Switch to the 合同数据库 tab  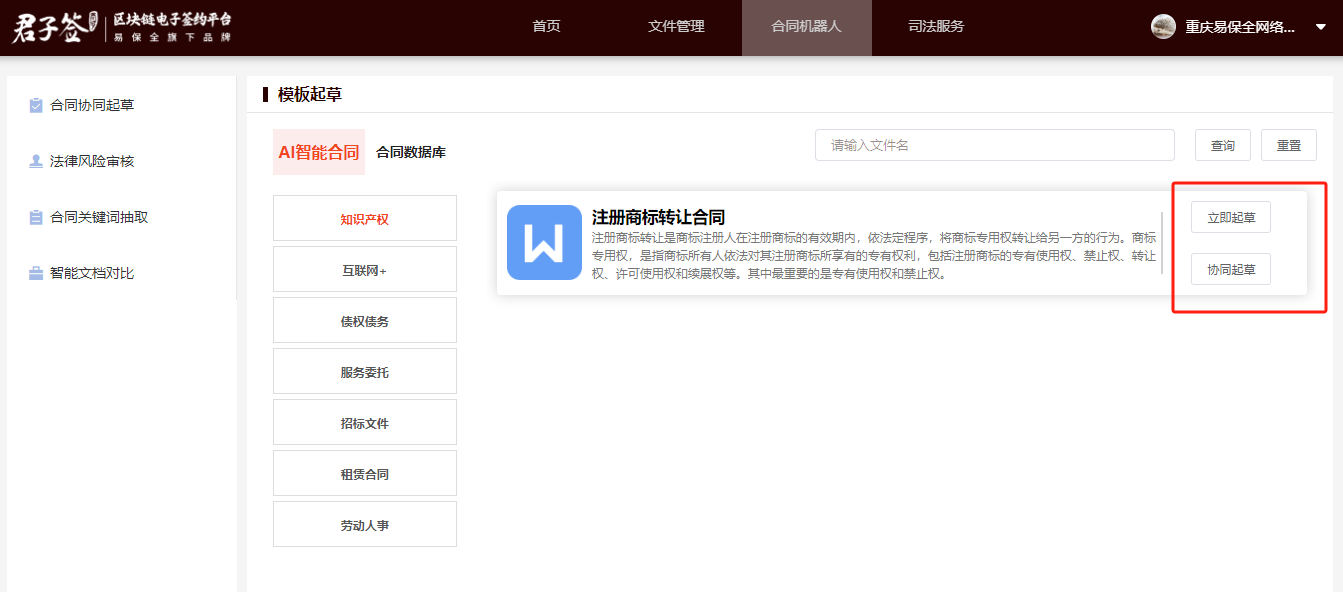[411, 153]
